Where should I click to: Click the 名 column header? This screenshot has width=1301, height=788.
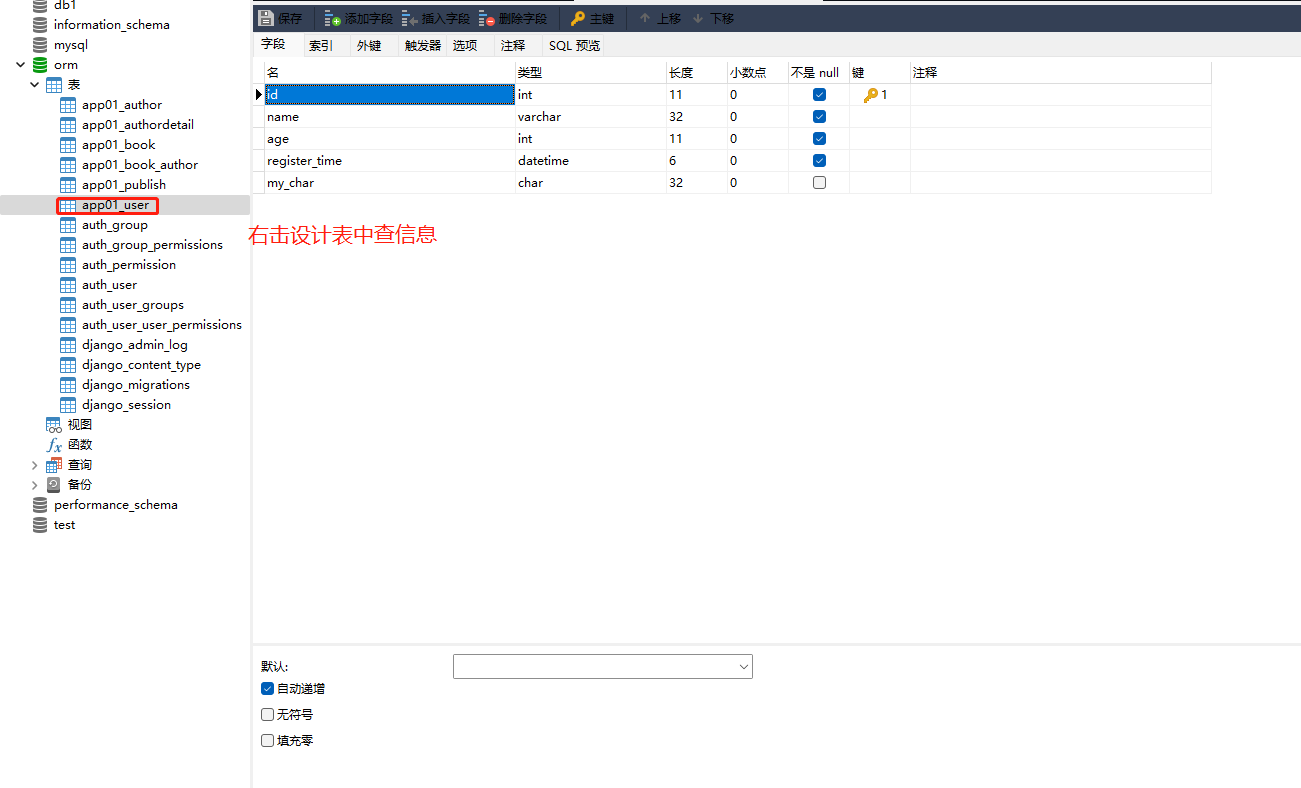click(390, 73)
